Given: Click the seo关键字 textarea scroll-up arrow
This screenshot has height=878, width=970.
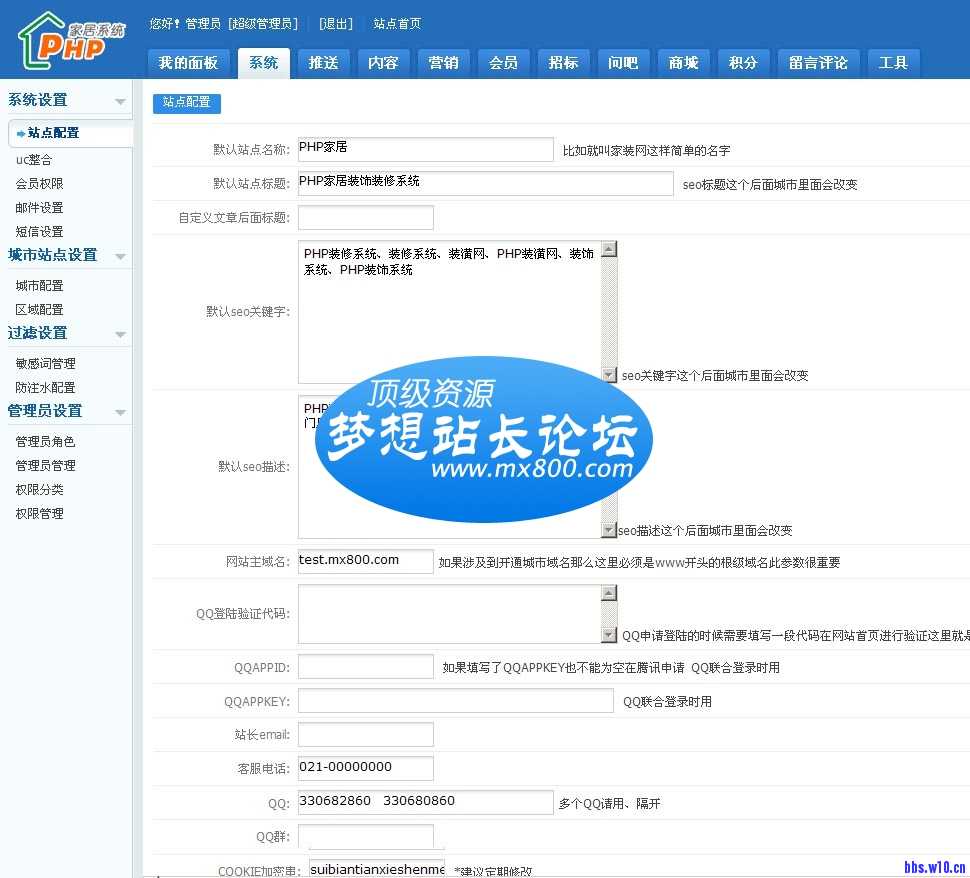Looking at the screenshot, I should pyautogui.click(x=609, y=249).
